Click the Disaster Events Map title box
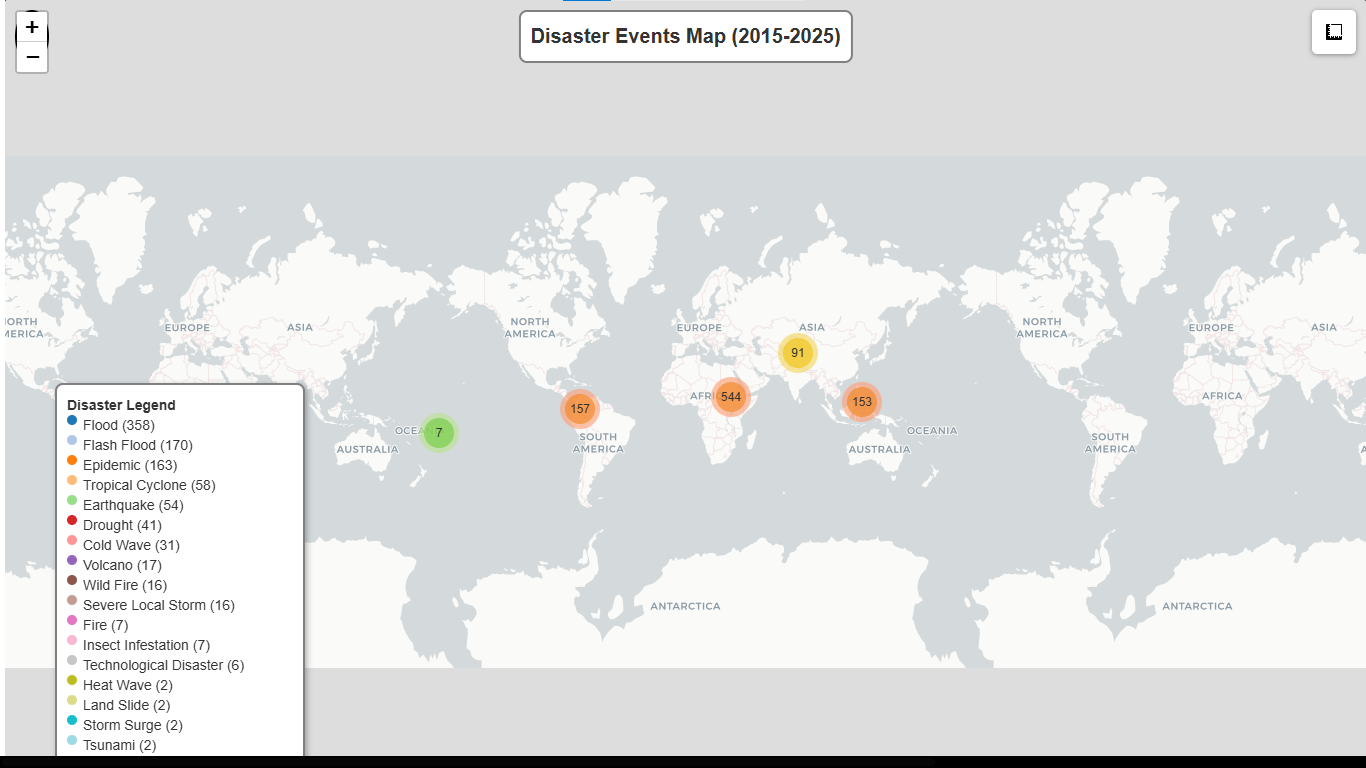This screenshot has height=768, width=1366. tap(686, 36)
